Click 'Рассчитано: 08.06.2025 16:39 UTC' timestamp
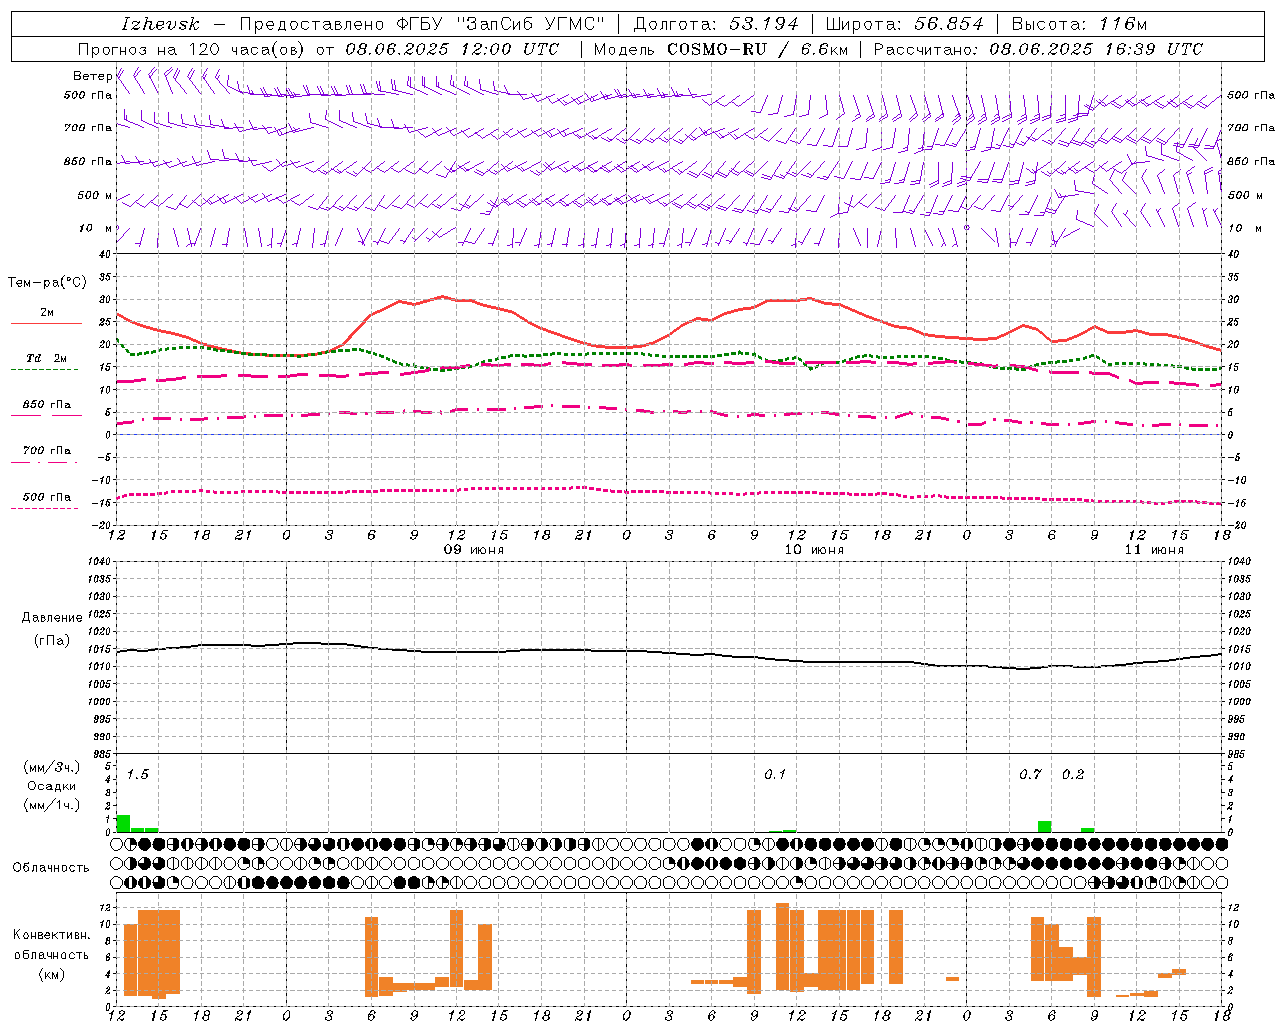 [1038, 49]
